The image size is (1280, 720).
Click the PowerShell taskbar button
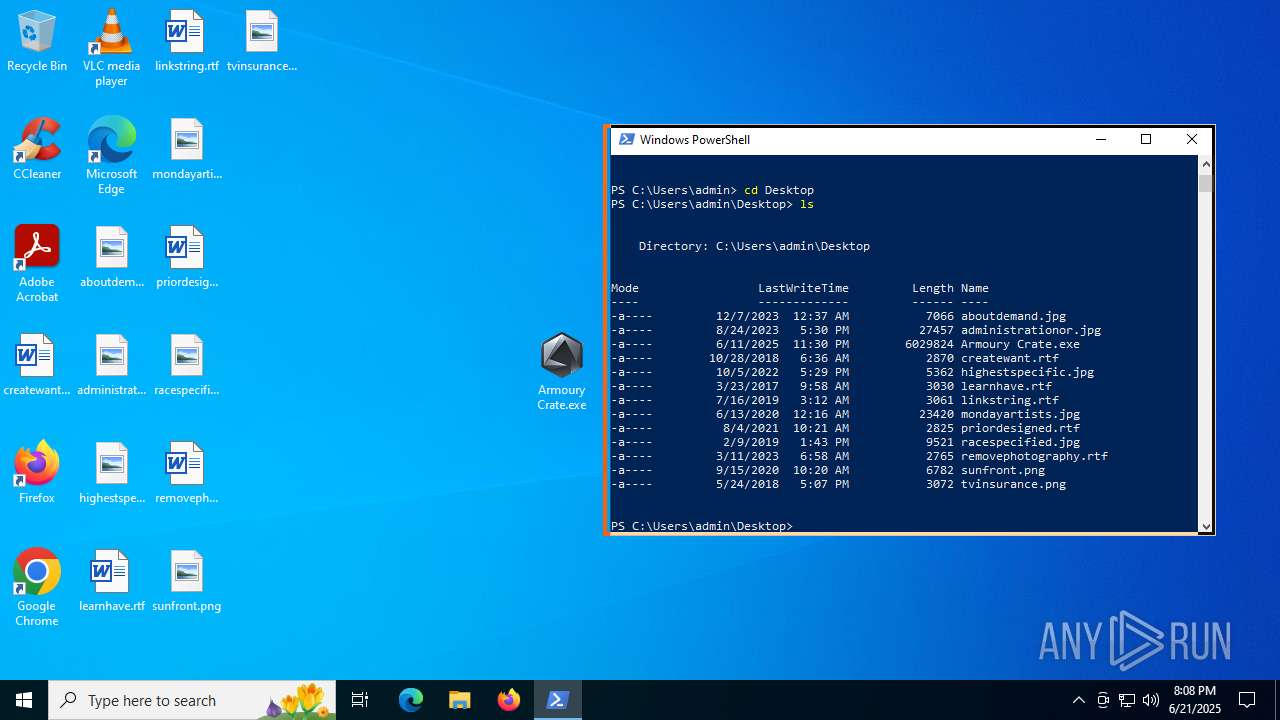click(558, 700)
